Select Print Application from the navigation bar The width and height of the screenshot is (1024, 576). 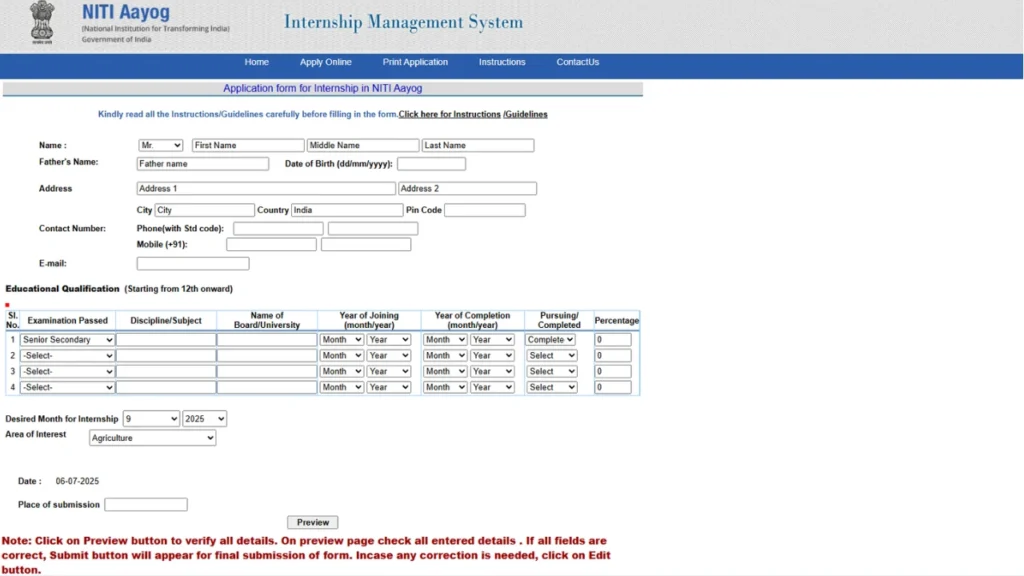(x=415, y=61)
